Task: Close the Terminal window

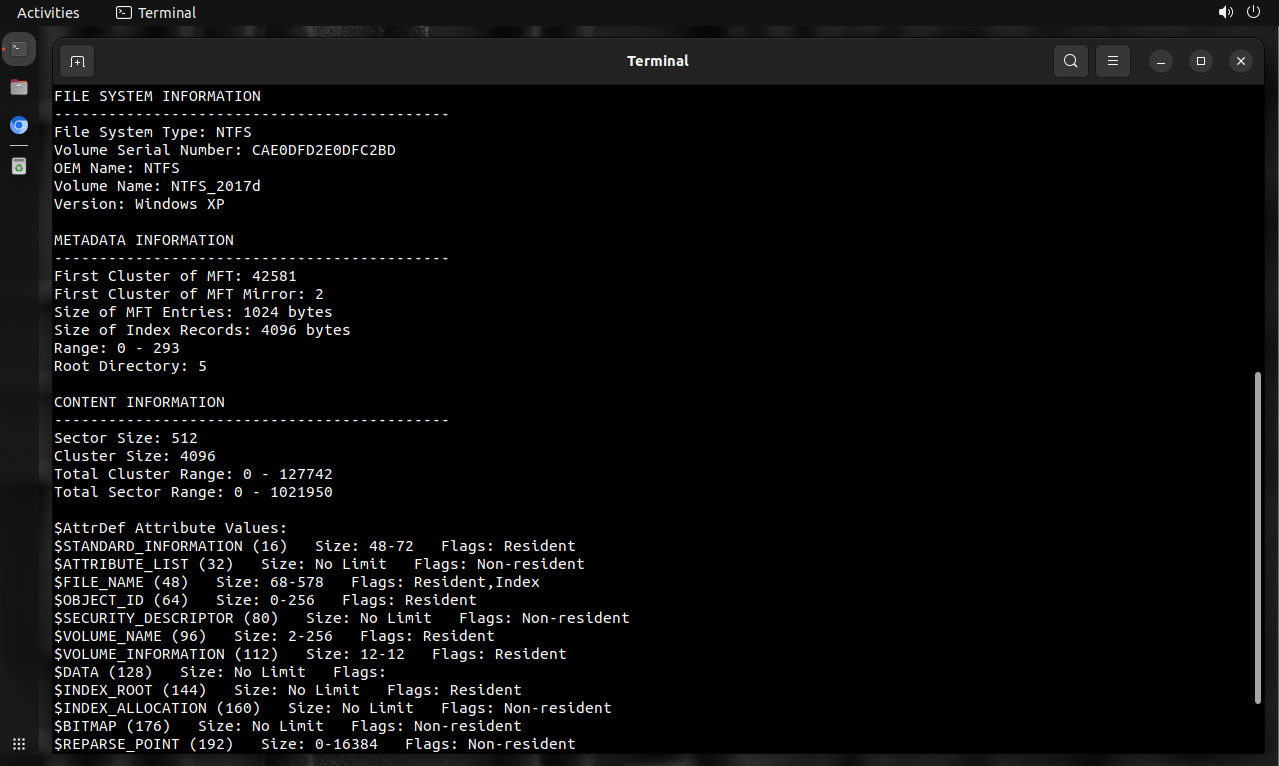Action: (1241, 61)
